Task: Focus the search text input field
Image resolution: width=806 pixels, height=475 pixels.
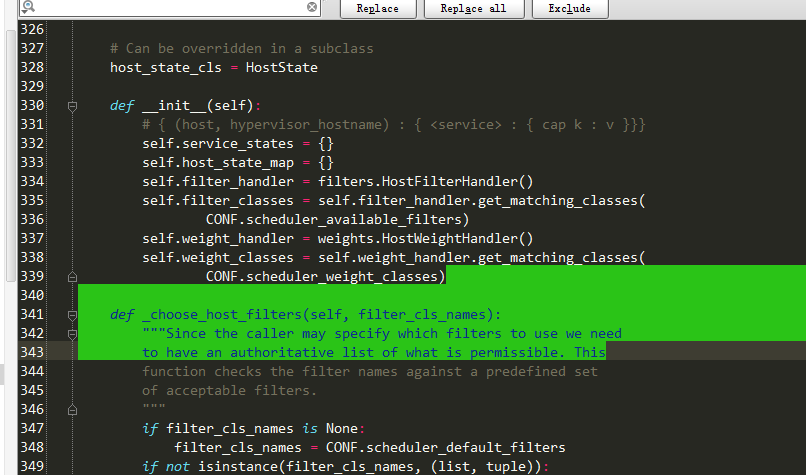Action: pyautogui.click(x=171, y=7)
